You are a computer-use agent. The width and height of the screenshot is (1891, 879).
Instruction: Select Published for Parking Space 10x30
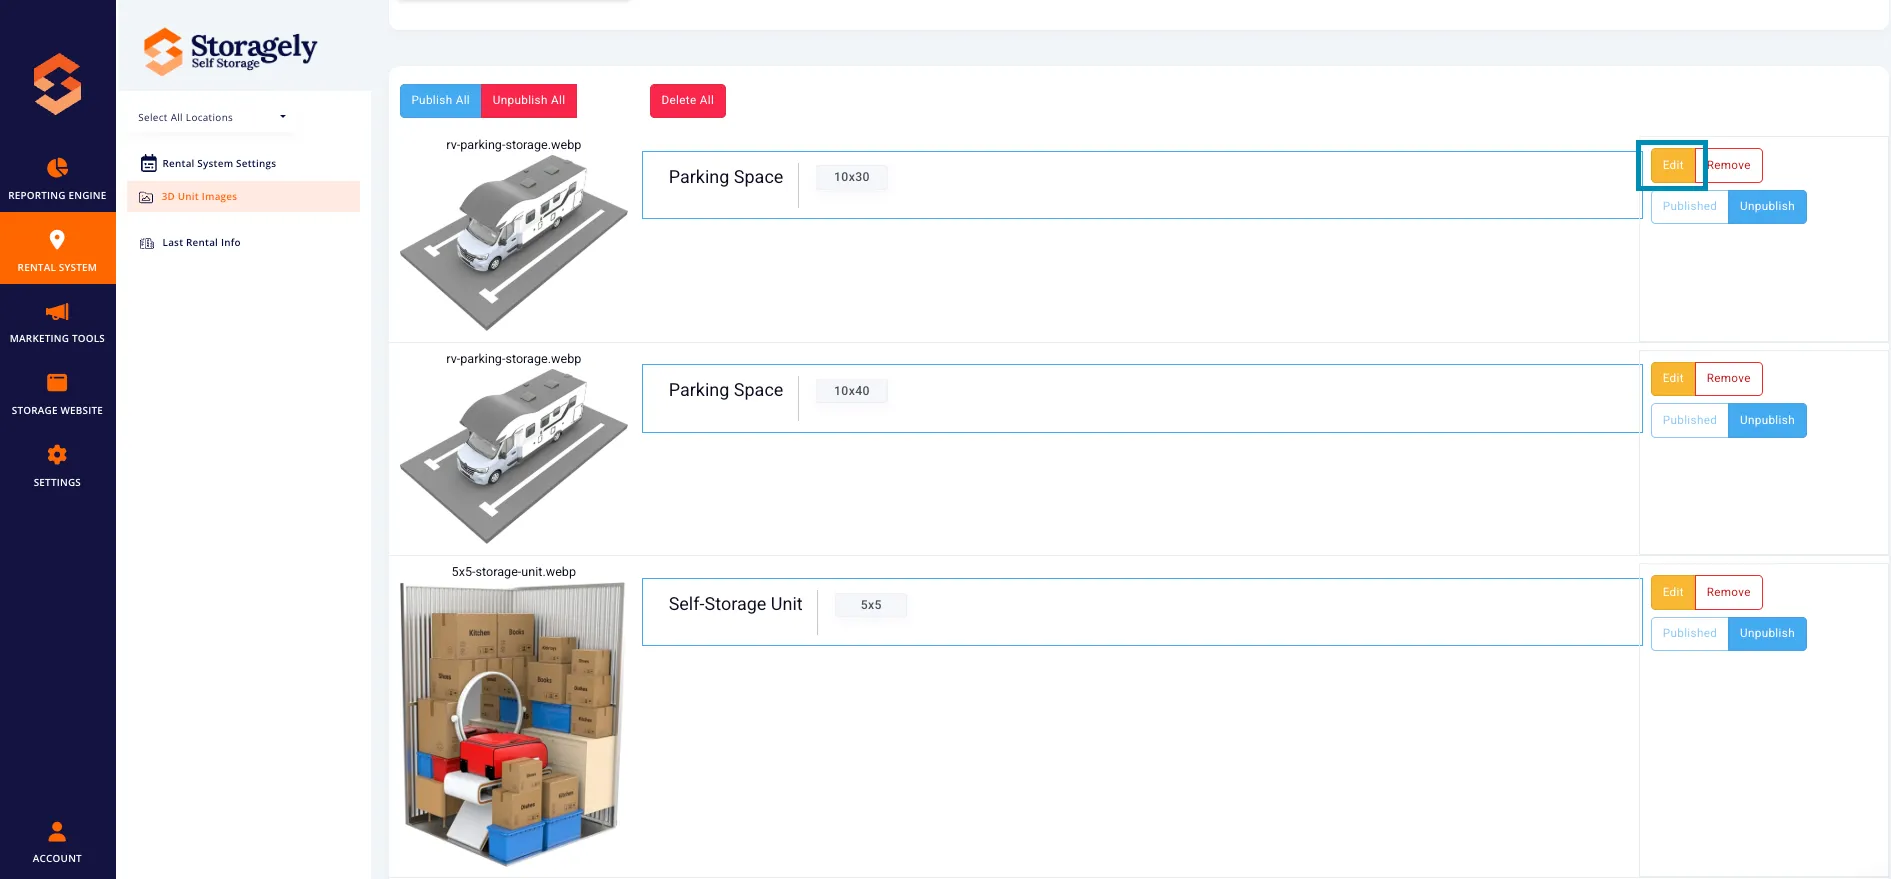click(1690, 206)
